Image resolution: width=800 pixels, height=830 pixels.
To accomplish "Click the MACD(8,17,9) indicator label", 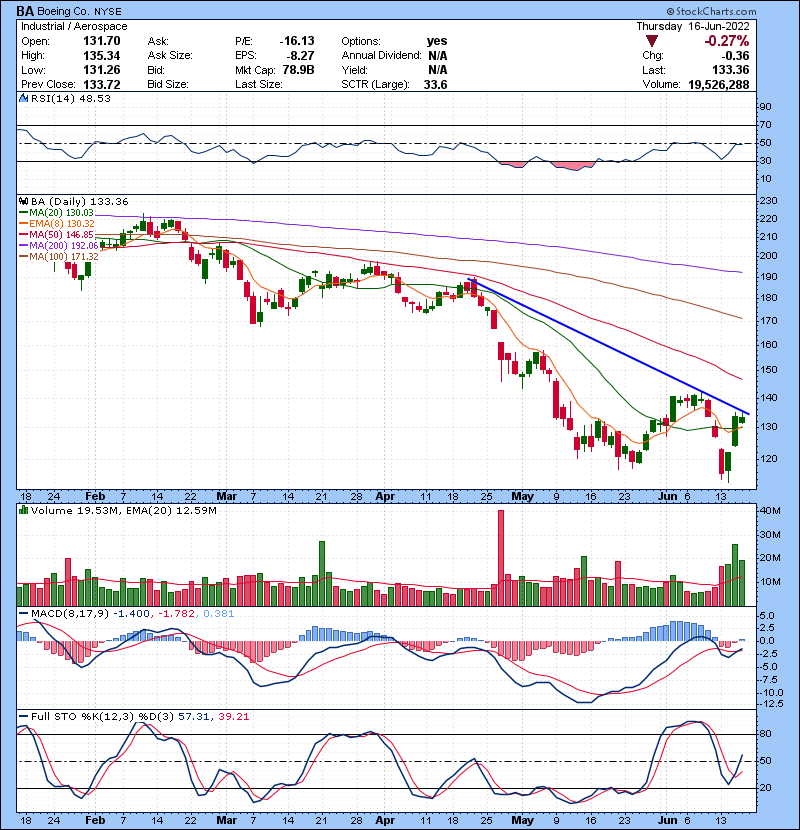I will (x=70, y=614).
